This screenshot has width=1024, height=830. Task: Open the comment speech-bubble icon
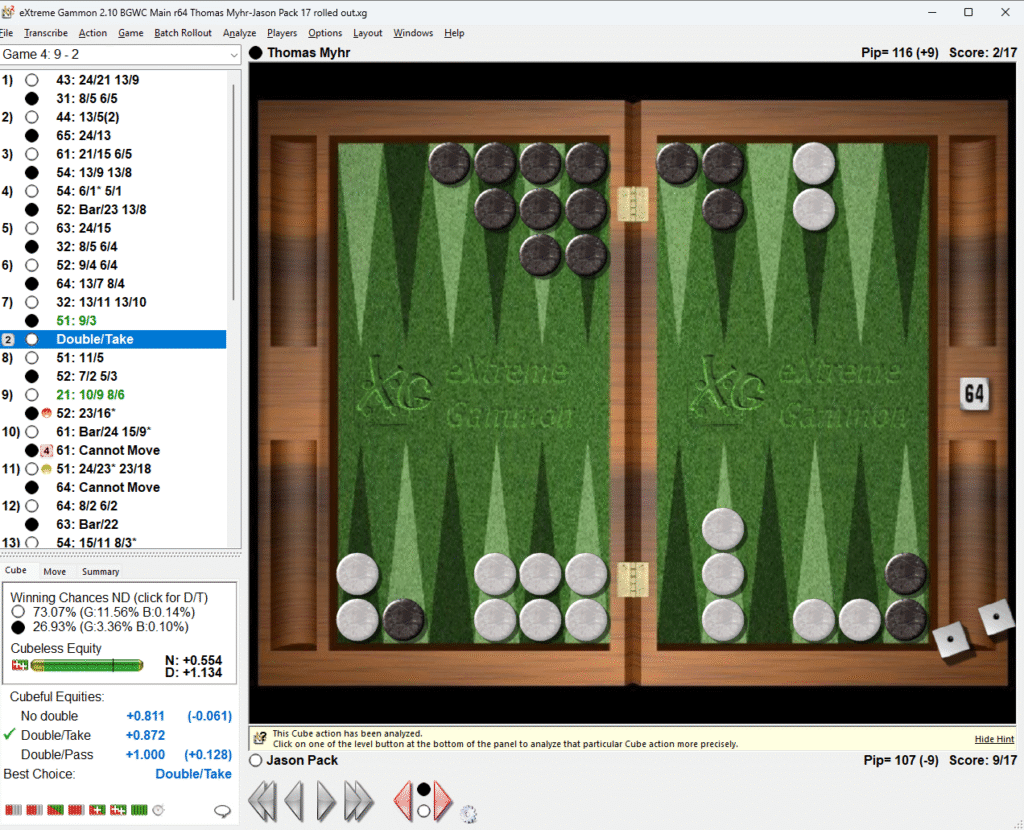click(223, 811)
